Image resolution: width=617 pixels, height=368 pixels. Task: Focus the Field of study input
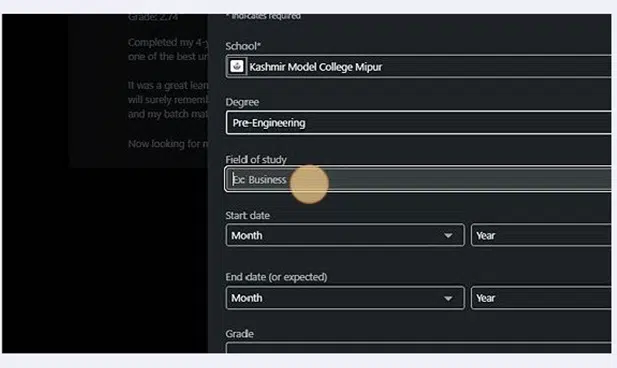(x=419, y=179)
